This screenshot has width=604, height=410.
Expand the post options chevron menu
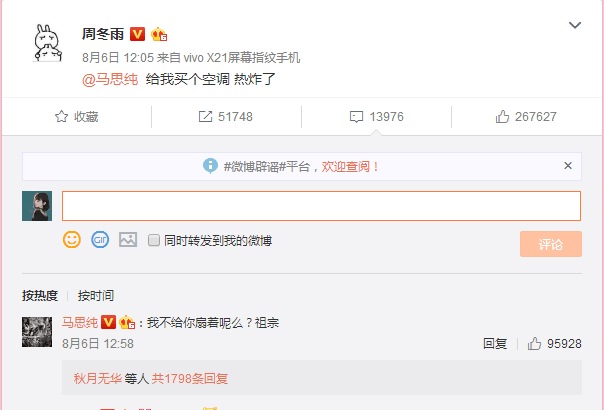(x=575, y=25)
